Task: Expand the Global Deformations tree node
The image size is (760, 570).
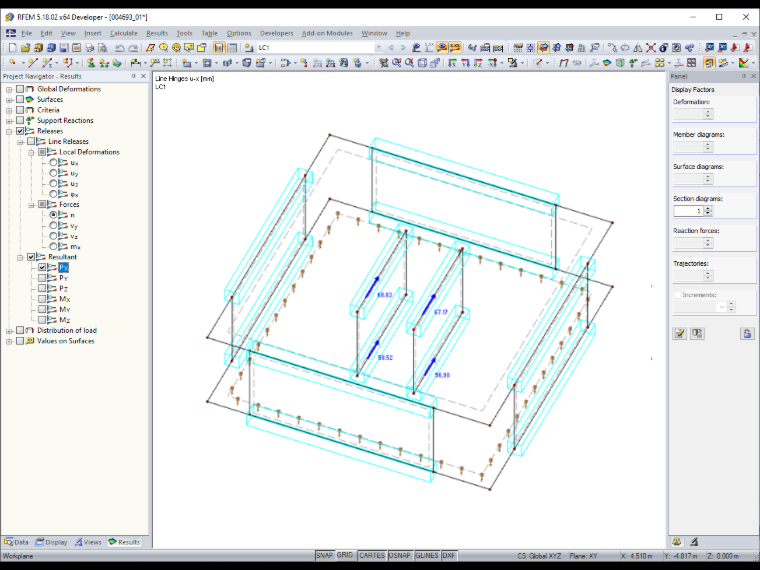Action: click(x=9, y=89)
